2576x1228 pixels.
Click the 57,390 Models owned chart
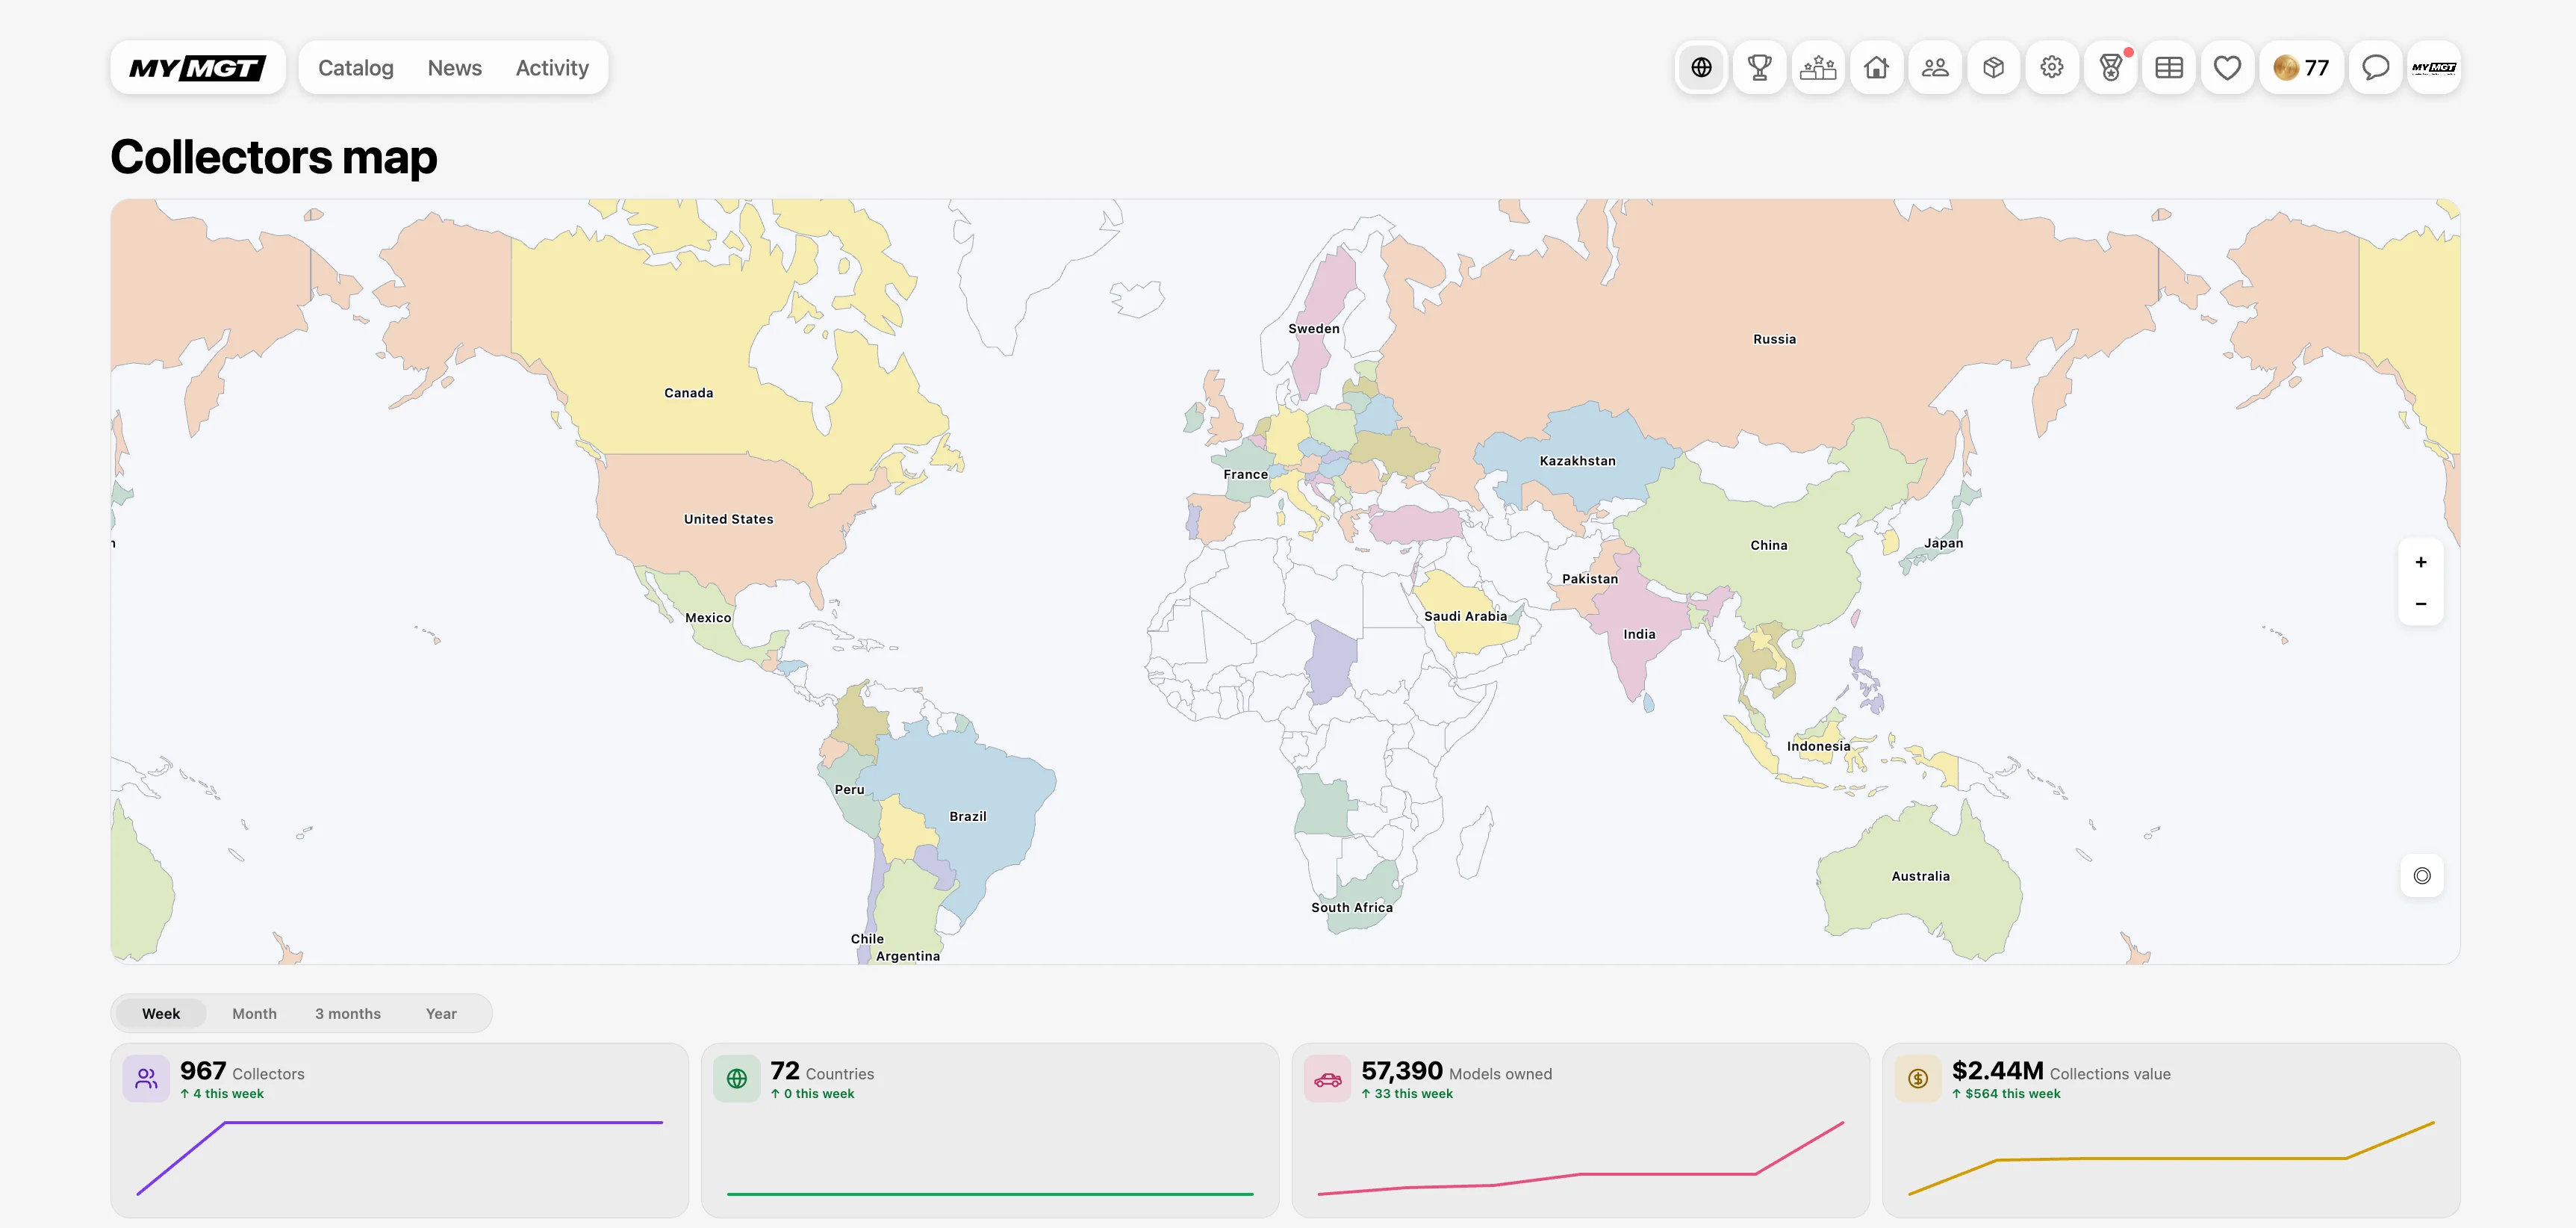1581,1158
